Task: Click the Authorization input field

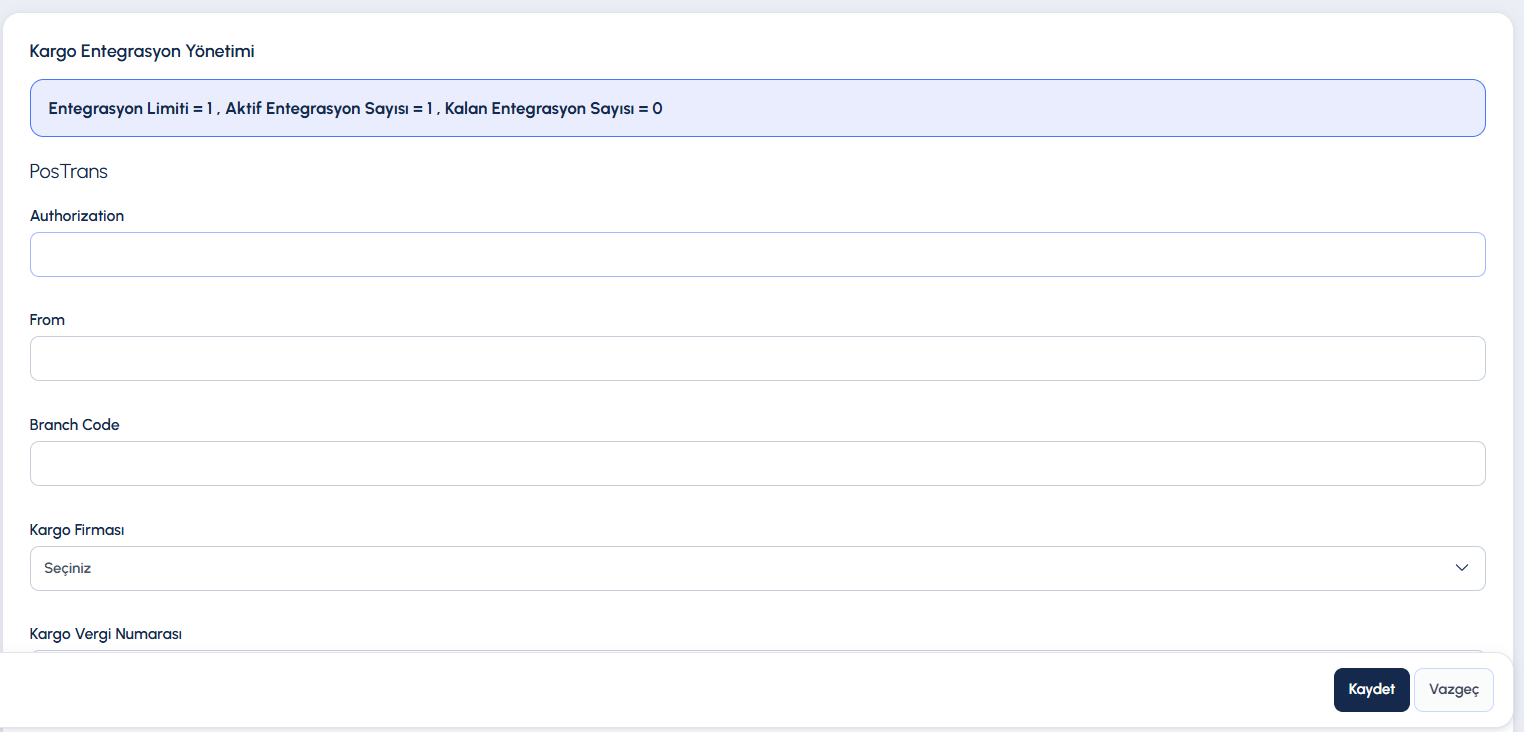Action: point(757,254)
